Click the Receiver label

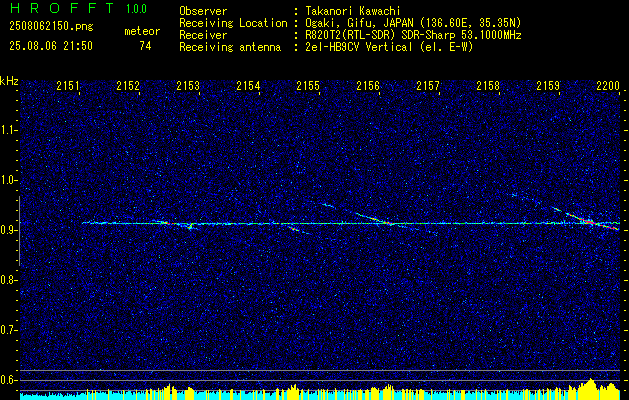click(203, 35)
